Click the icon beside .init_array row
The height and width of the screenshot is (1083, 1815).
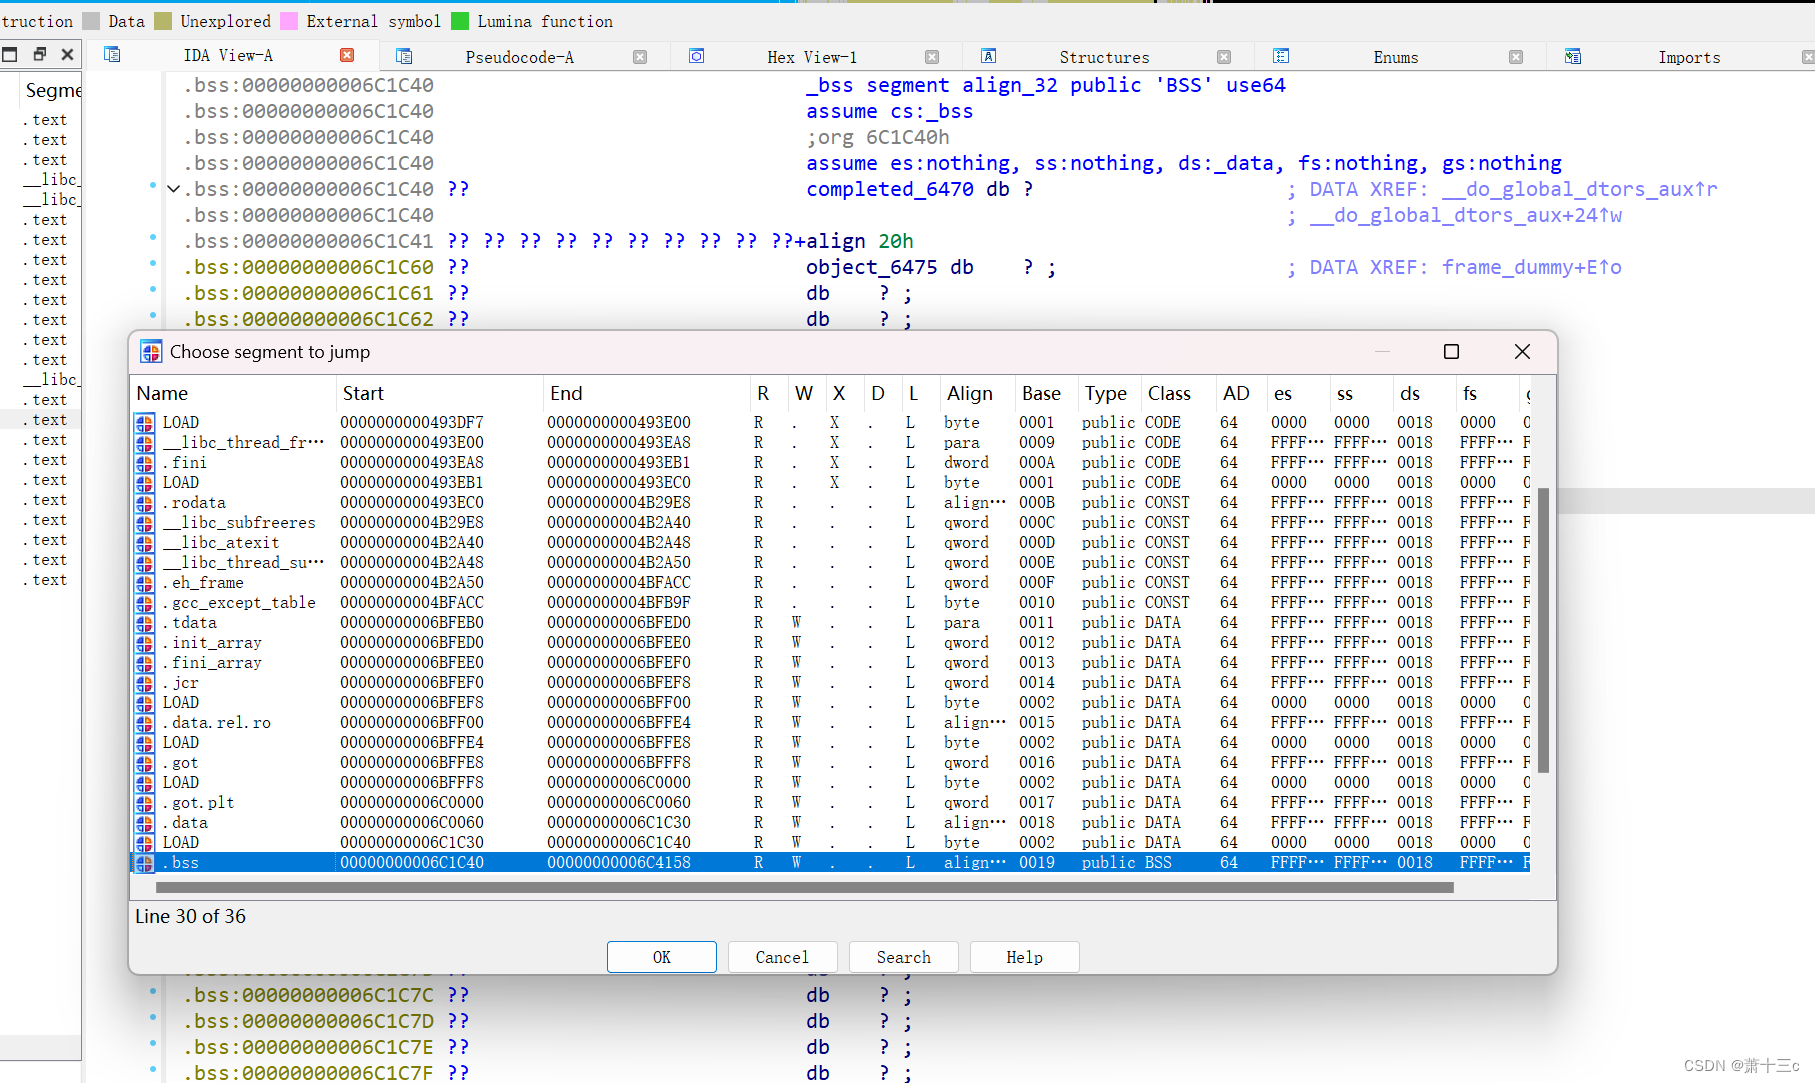(x=144, y=642)
